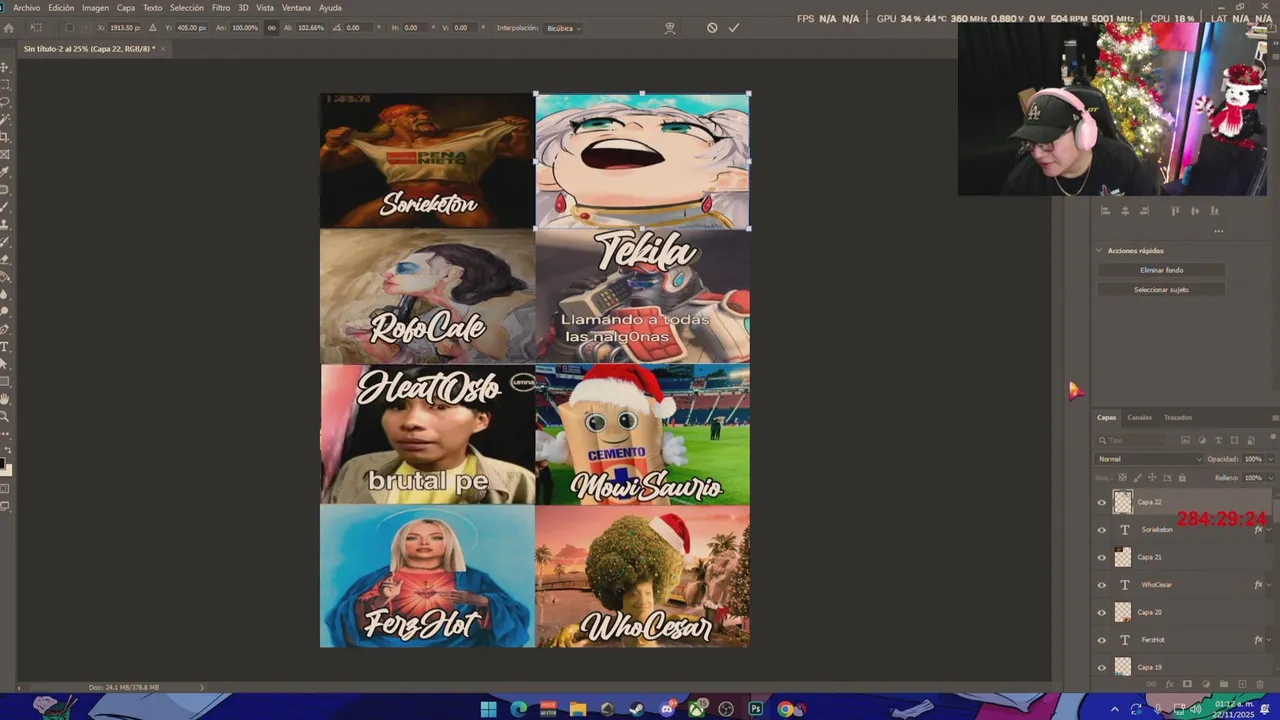Open the Edición menu

pos(61,7)
